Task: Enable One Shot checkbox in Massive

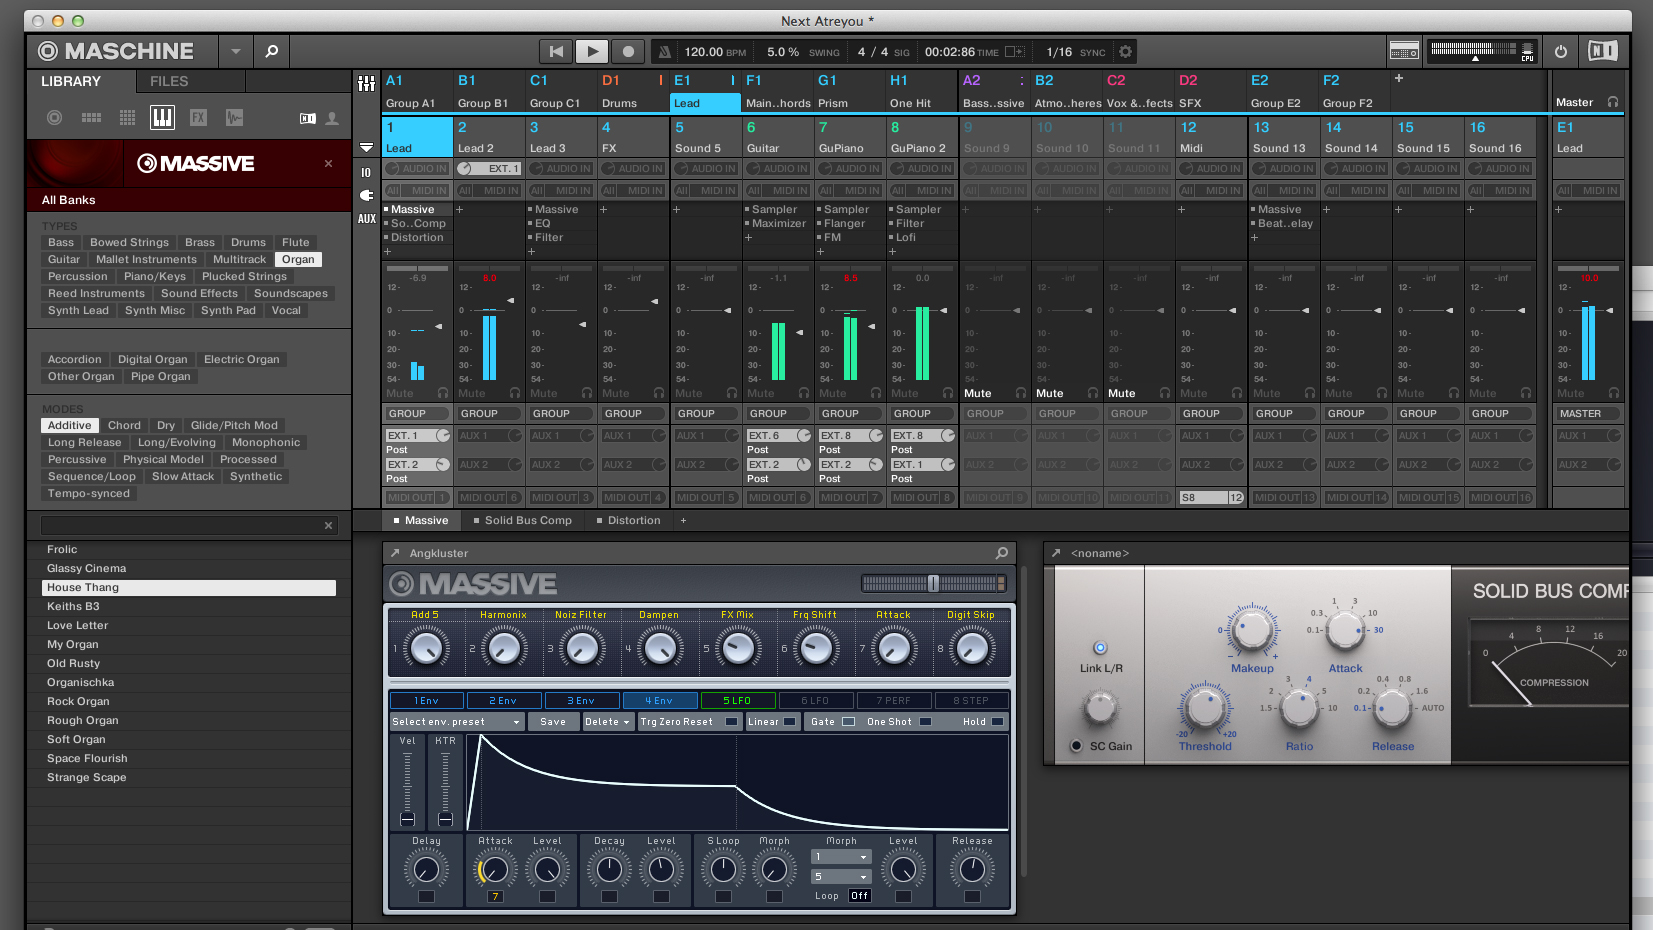Action: coord(925,721)
